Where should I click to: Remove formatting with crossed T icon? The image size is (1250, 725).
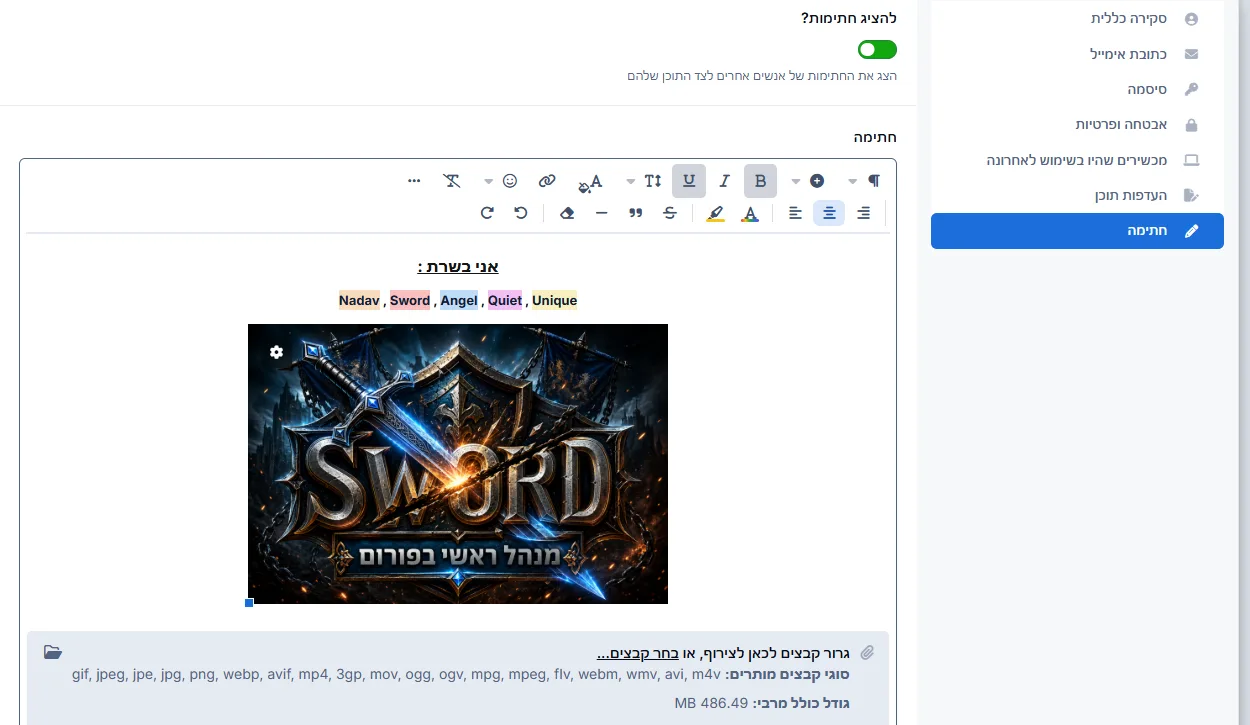pos(452,181)
